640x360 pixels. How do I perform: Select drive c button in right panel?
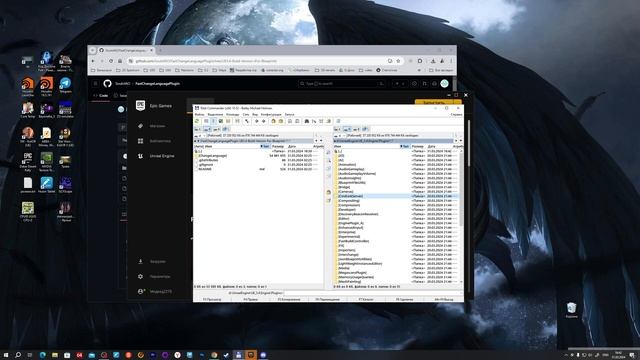(337, 129)
